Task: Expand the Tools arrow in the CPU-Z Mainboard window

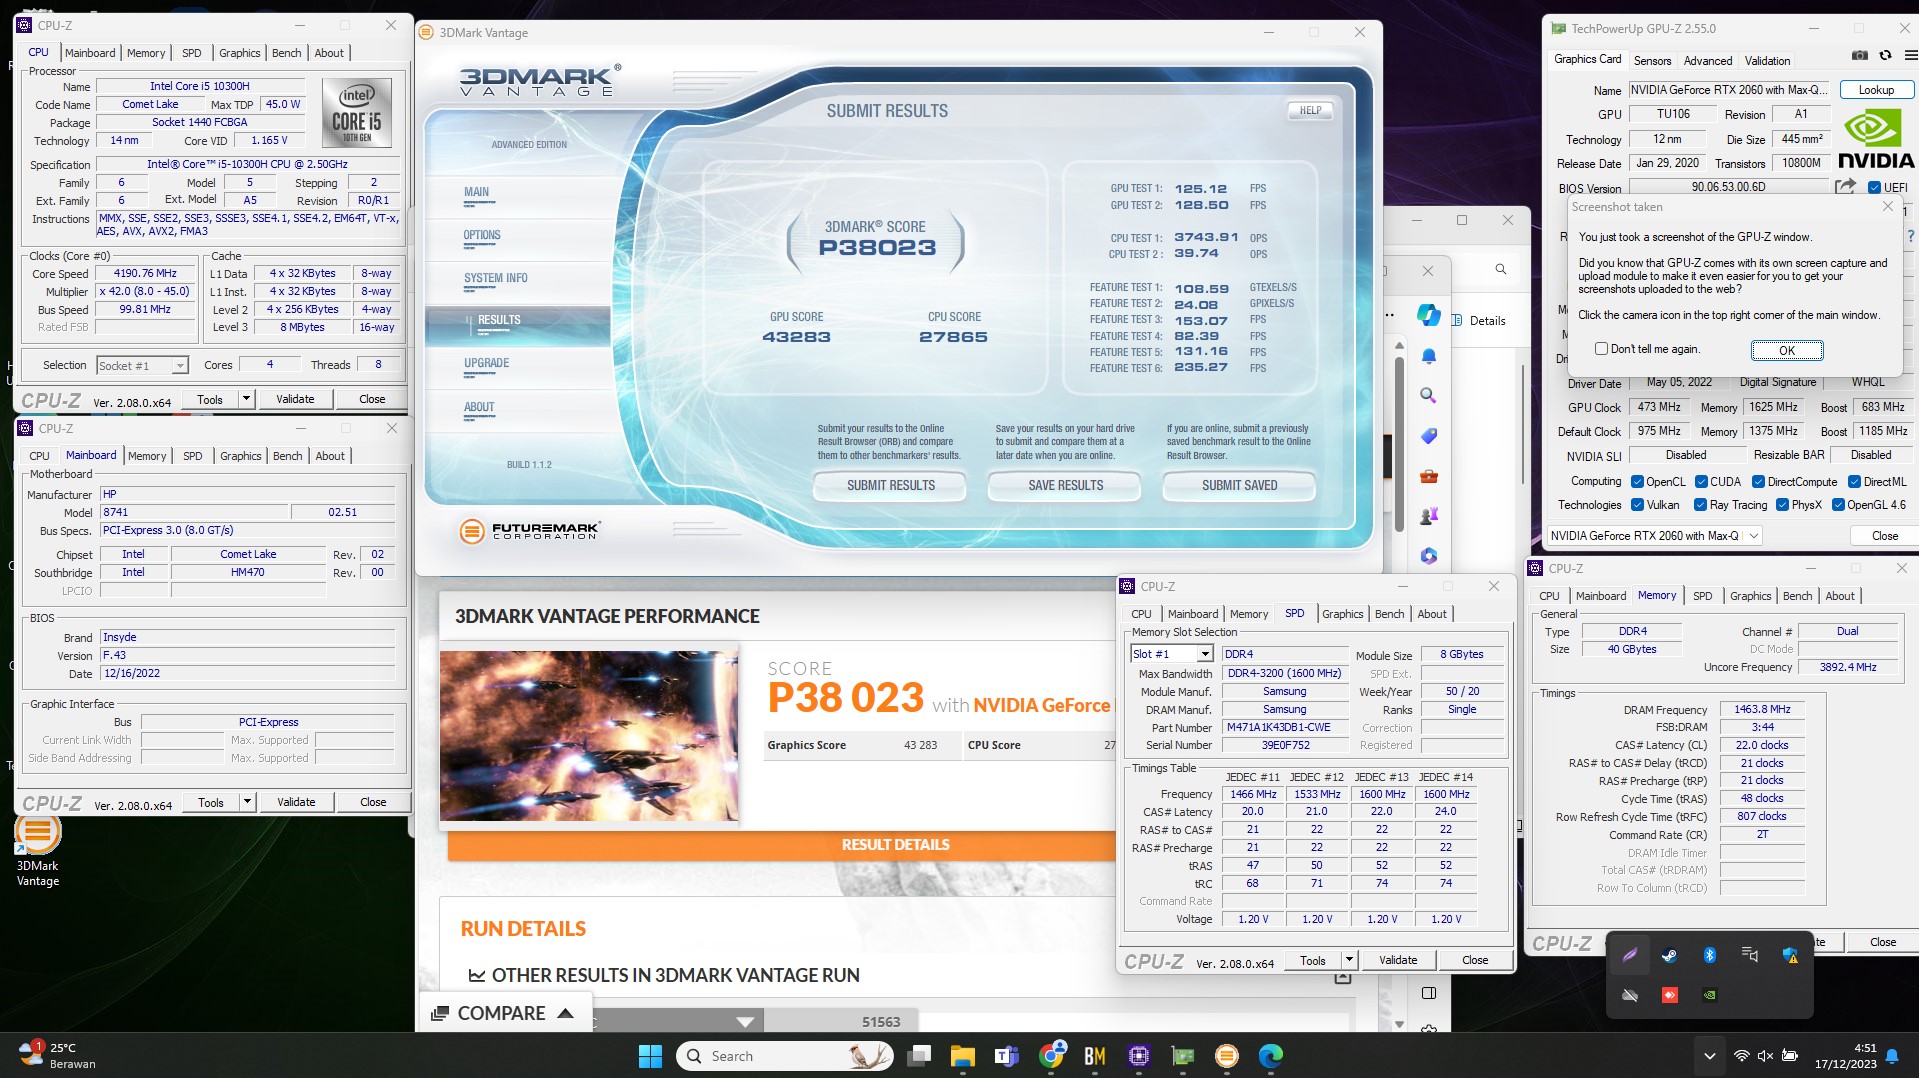Action: click(247, 802)
